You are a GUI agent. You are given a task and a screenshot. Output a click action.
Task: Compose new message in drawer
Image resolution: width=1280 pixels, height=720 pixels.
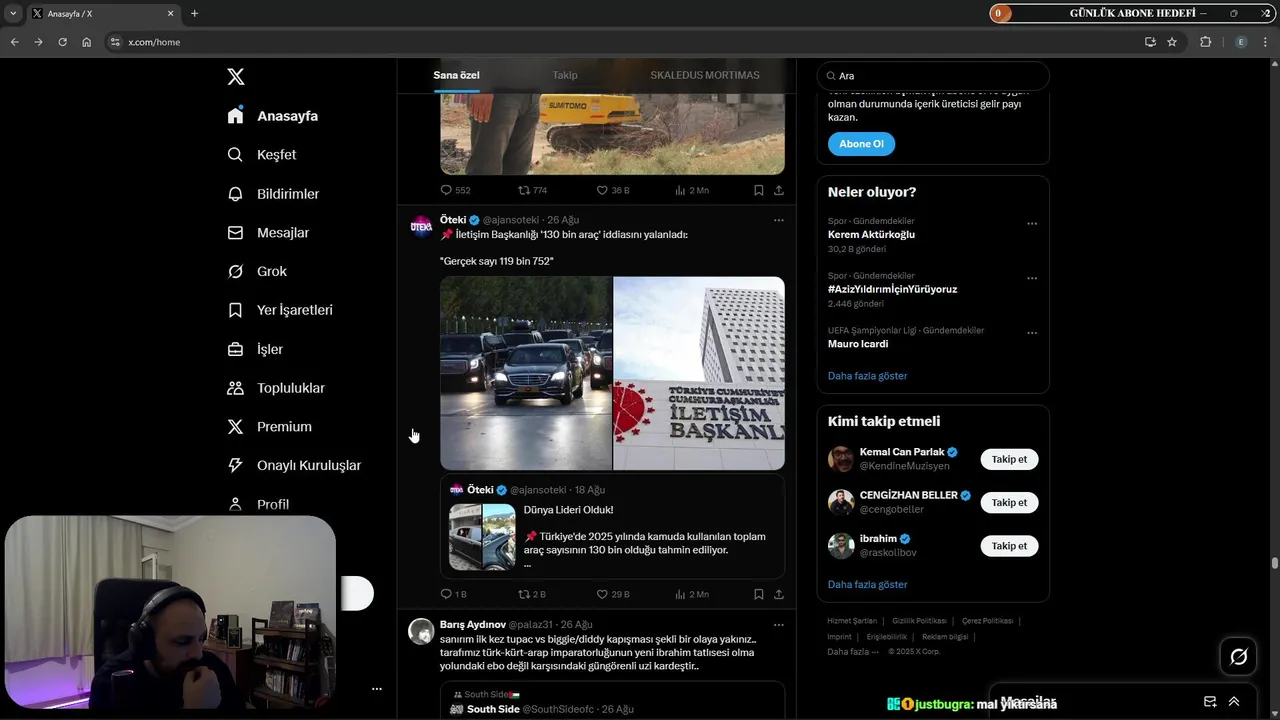[x=1210, y=702]
